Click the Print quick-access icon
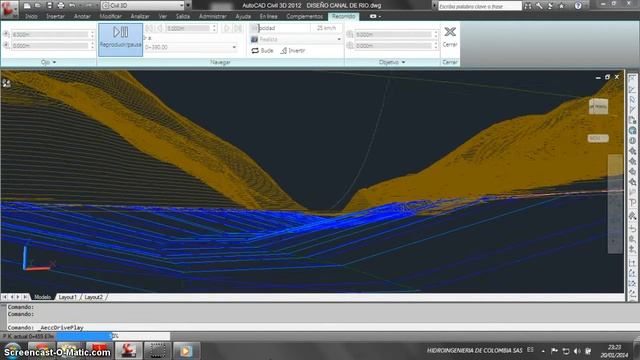This screenshot has width=640, height=360. pyautogui.click(x=61, y=6)
